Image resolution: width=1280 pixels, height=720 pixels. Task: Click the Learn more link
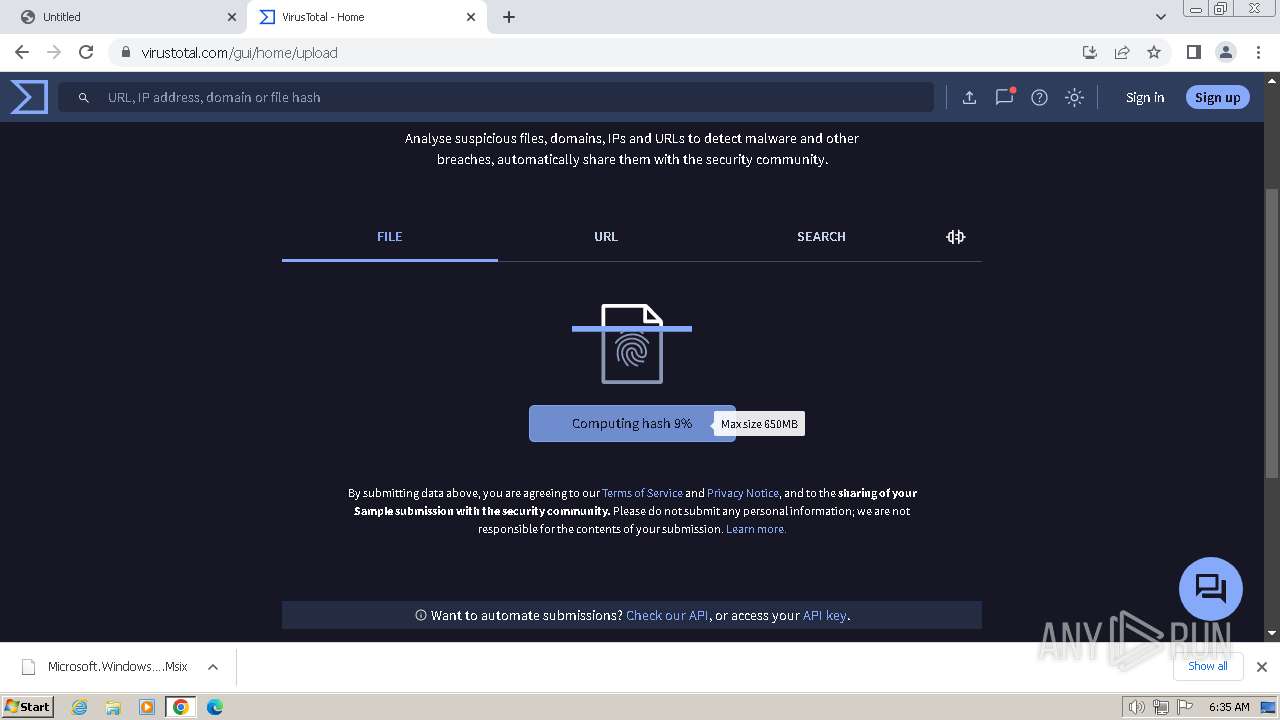tap(756, 529)
